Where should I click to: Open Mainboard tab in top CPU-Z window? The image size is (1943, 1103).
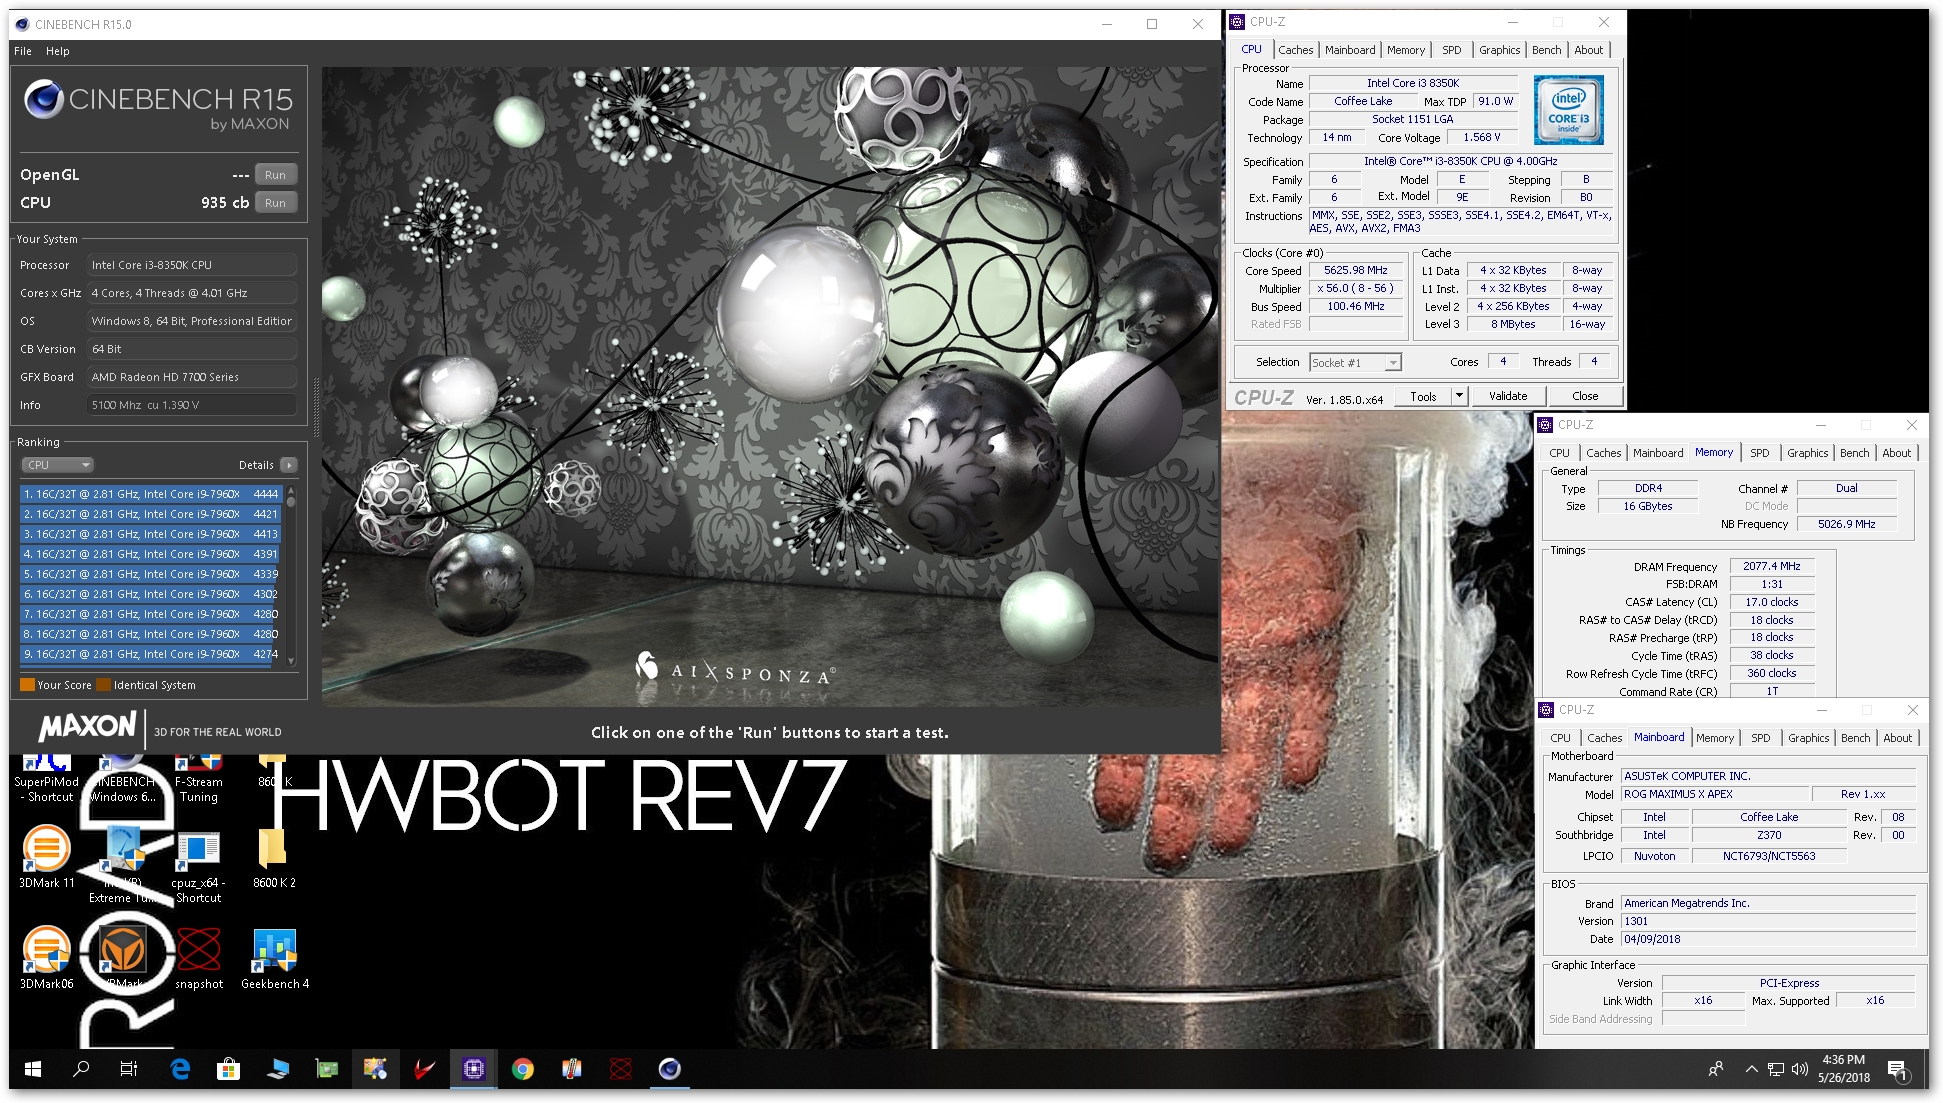pos(1350,50)
